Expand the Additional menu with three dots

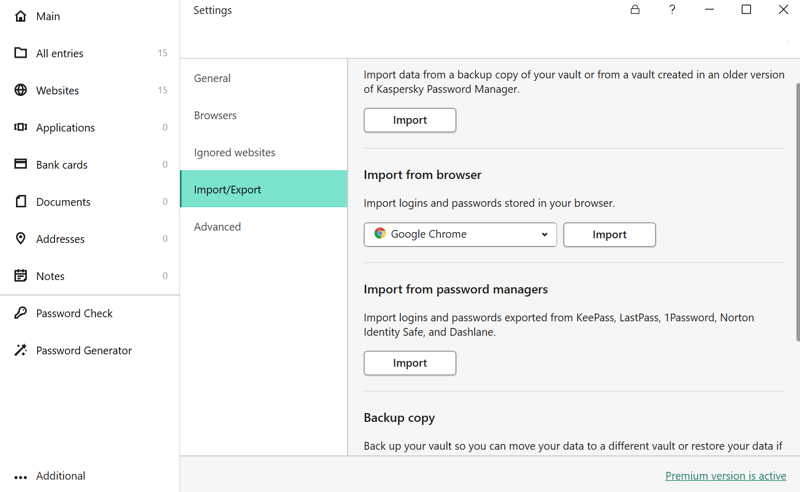point(20,477)
